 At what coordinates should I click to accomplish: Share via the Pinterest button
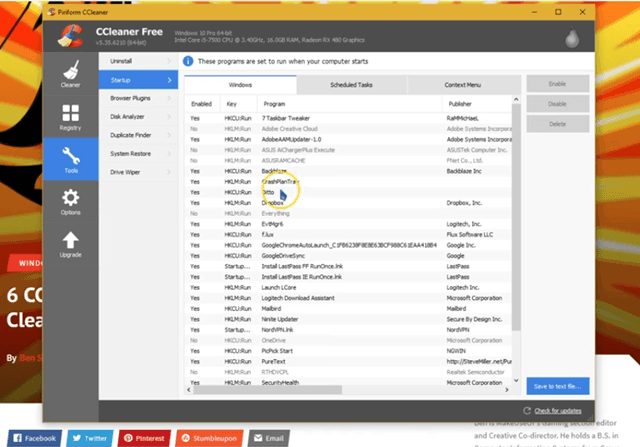[144, 438]
